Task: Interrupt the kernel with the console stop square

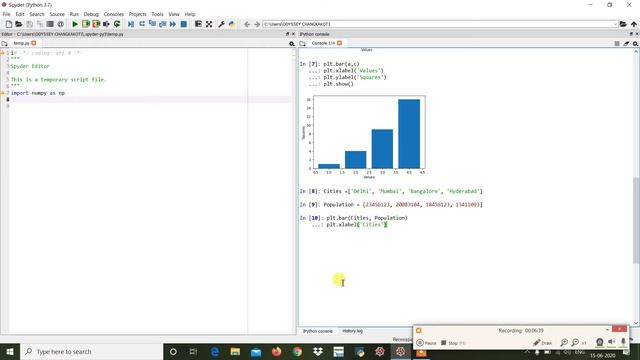Action: (x=617, y=43)
